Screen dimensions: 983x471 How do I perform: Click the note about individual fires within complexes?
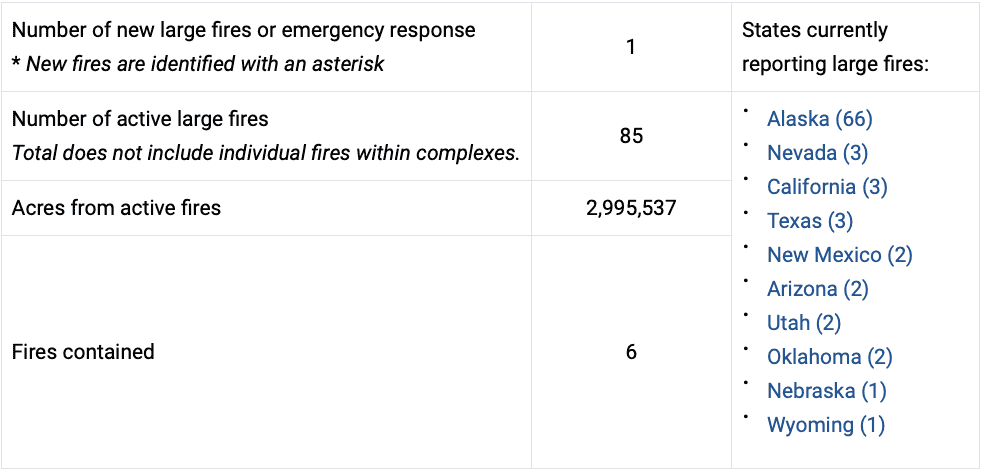tap(266, 153)
